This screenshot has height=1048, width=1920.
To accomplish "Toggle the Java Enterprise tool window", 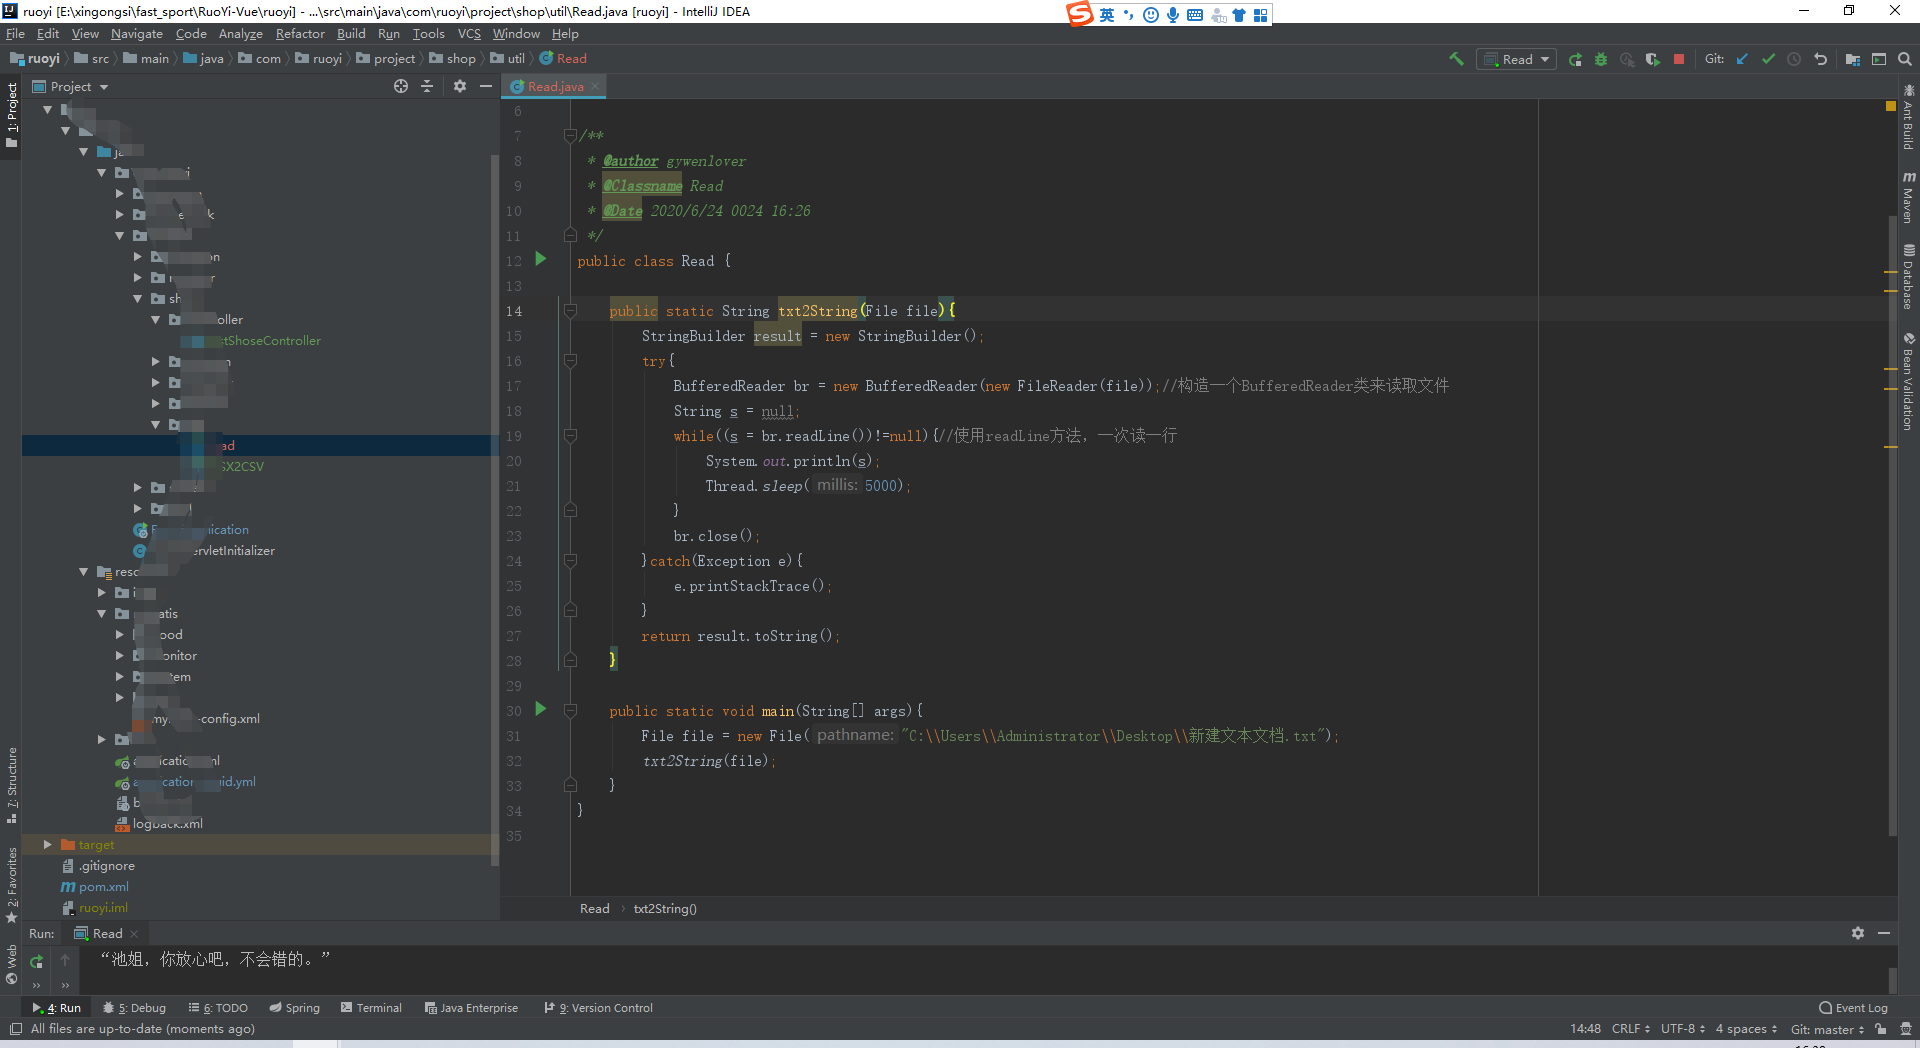I will tap(471, 1008).
